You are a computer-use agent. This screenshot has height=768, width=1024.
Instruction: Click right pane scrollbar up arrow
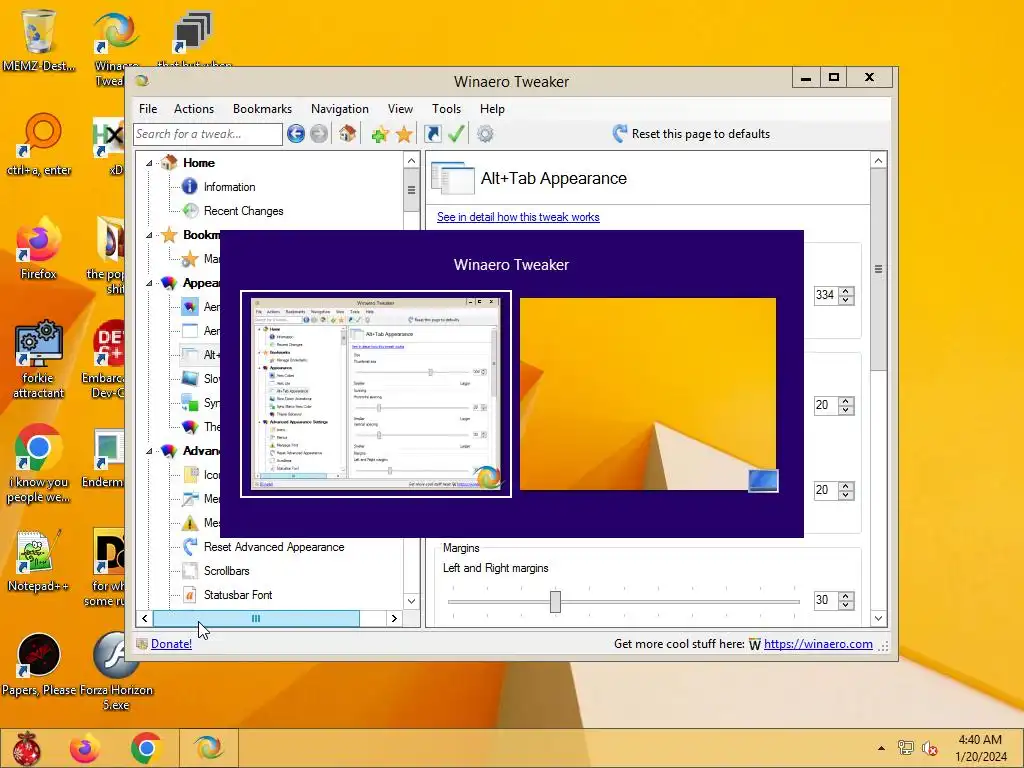(878, 161)
